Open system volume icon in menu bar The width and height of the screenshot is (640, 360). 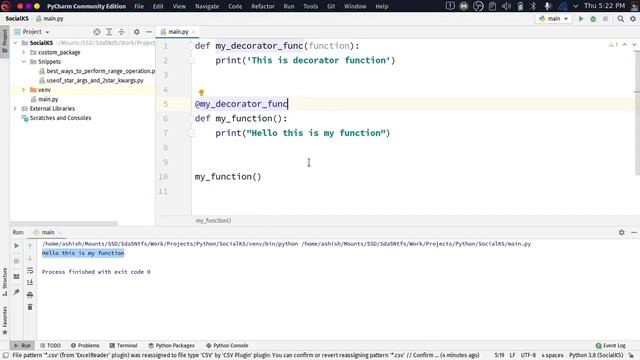tap(506, 6)
